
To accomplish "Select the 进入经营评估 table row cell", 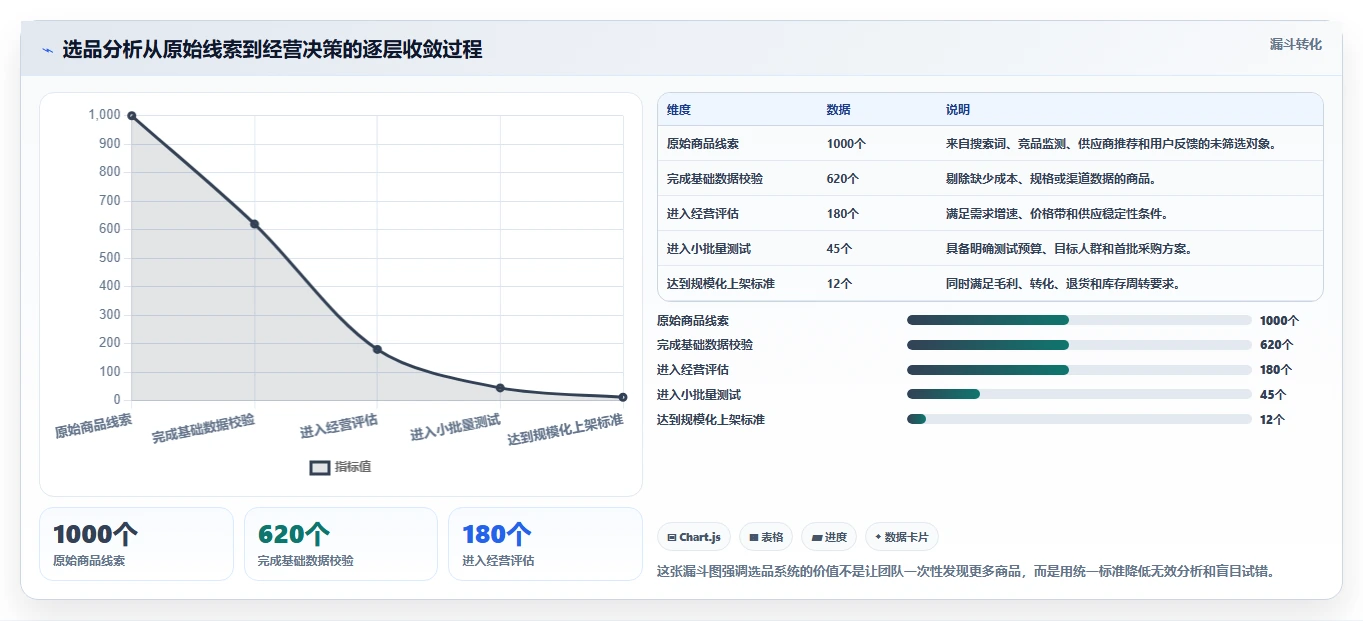I will pos(703,214).
